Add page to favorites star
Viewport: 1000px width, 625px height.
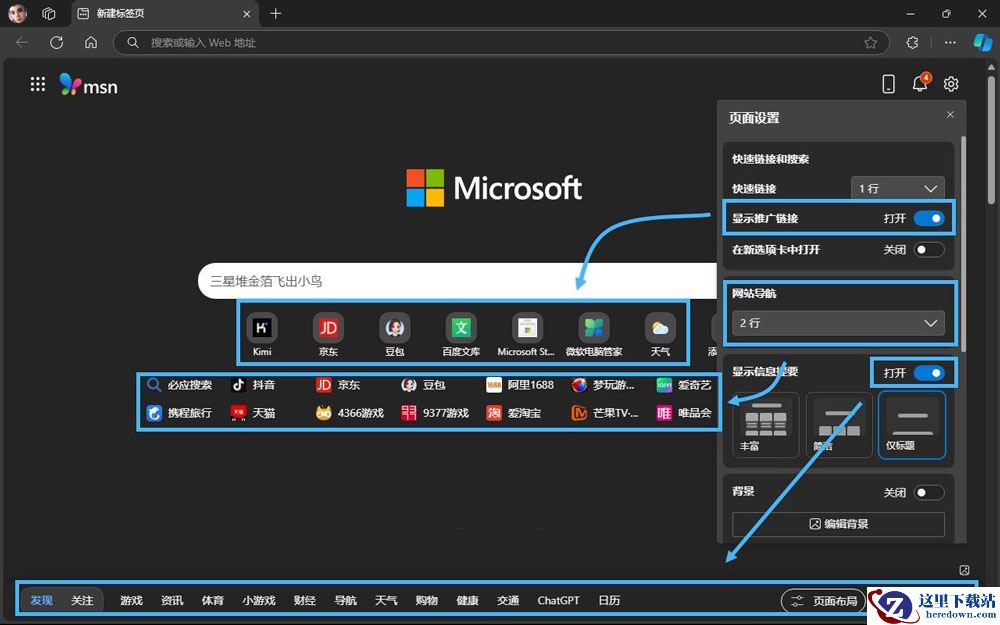click(871, 43)
